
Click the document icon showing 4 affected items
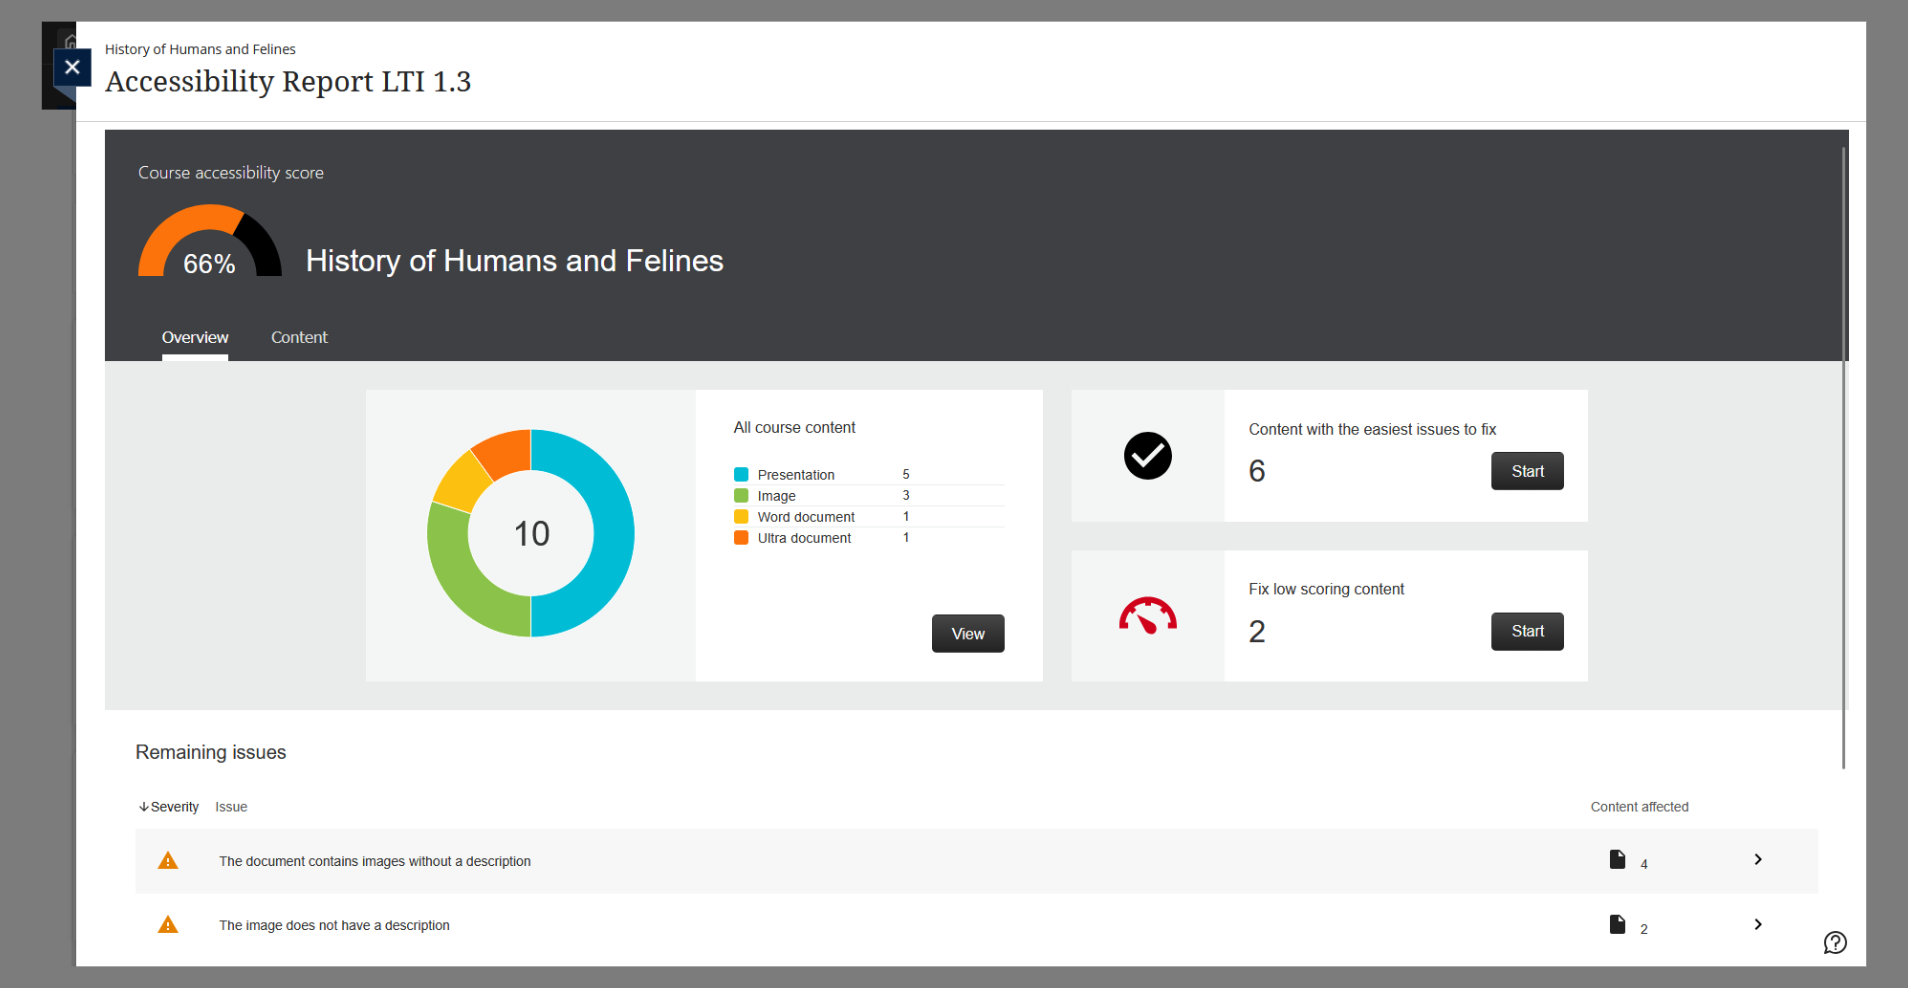1617,859
